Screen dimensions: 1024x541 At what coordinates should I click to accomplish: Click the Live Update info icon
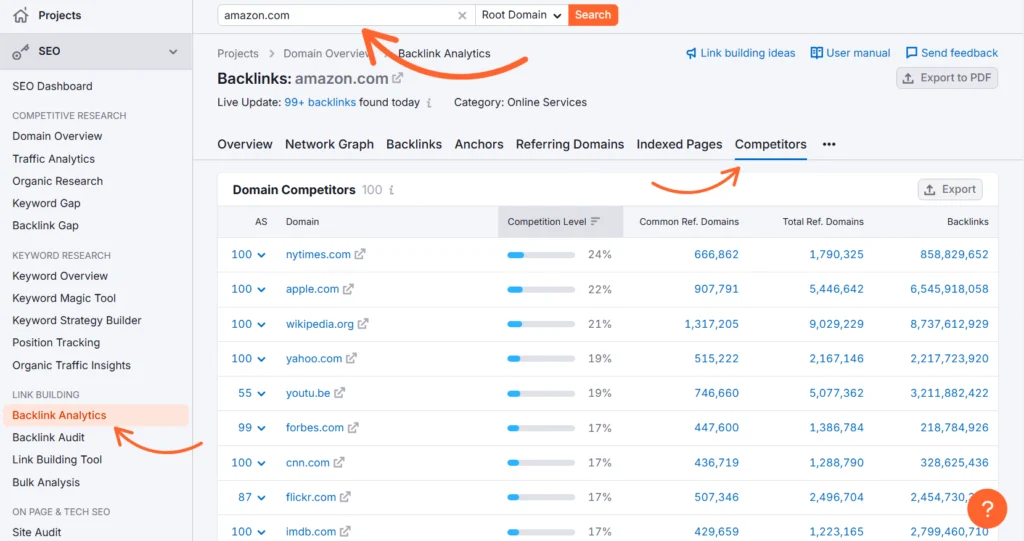tap(429, 103)
